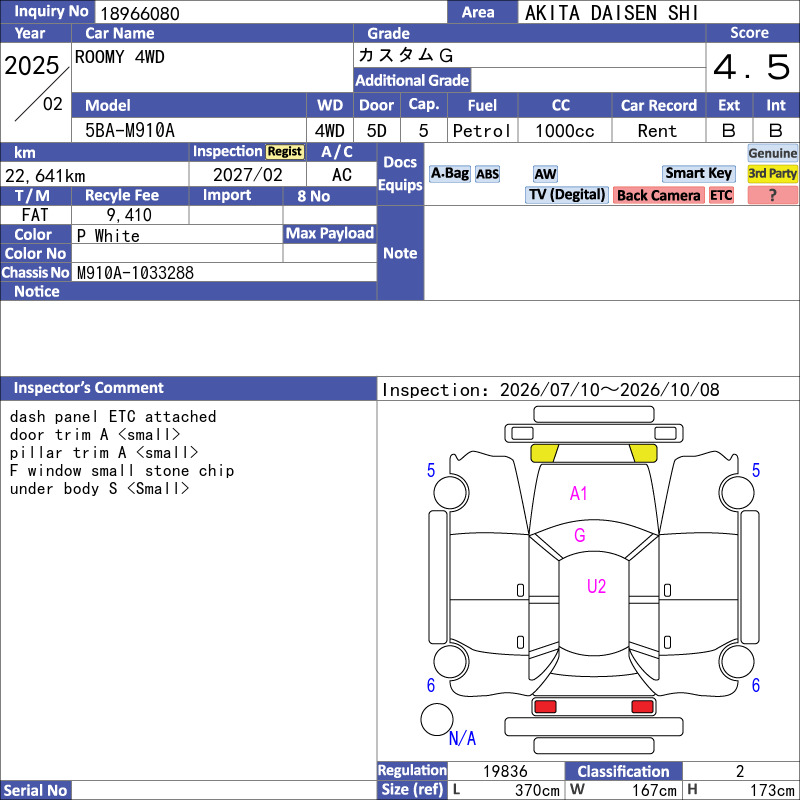Click the N/A spare tire circle
Viewport: 800px width, 800px height.
click(437, 719)
